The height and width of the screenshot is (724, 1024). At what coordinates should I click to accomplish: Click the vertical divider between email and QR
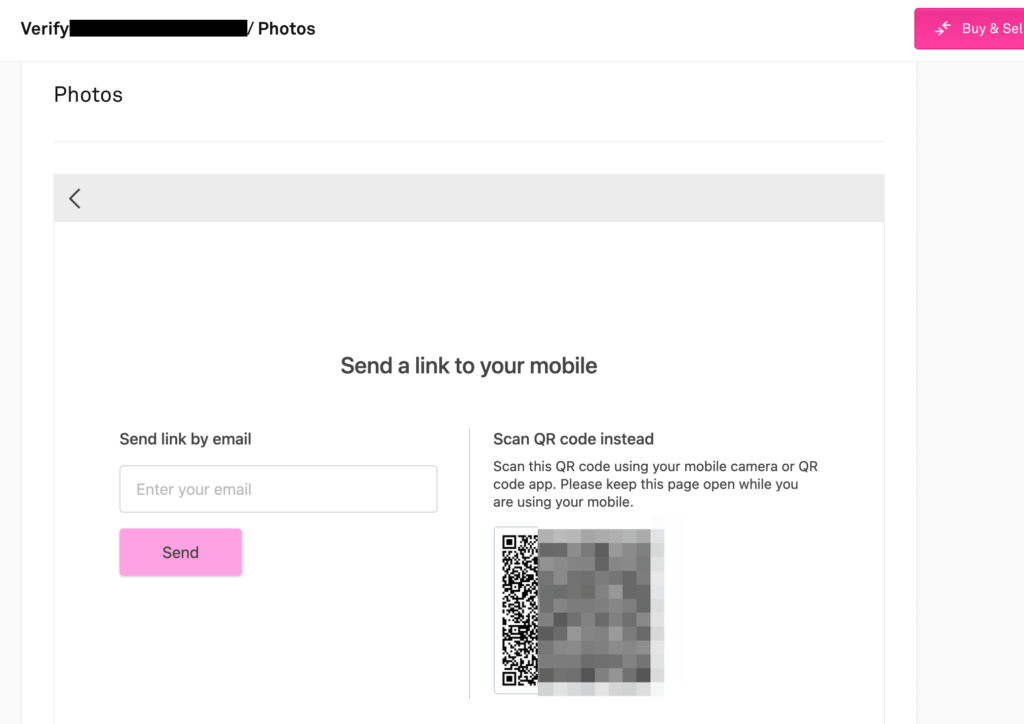coord(469,562)
